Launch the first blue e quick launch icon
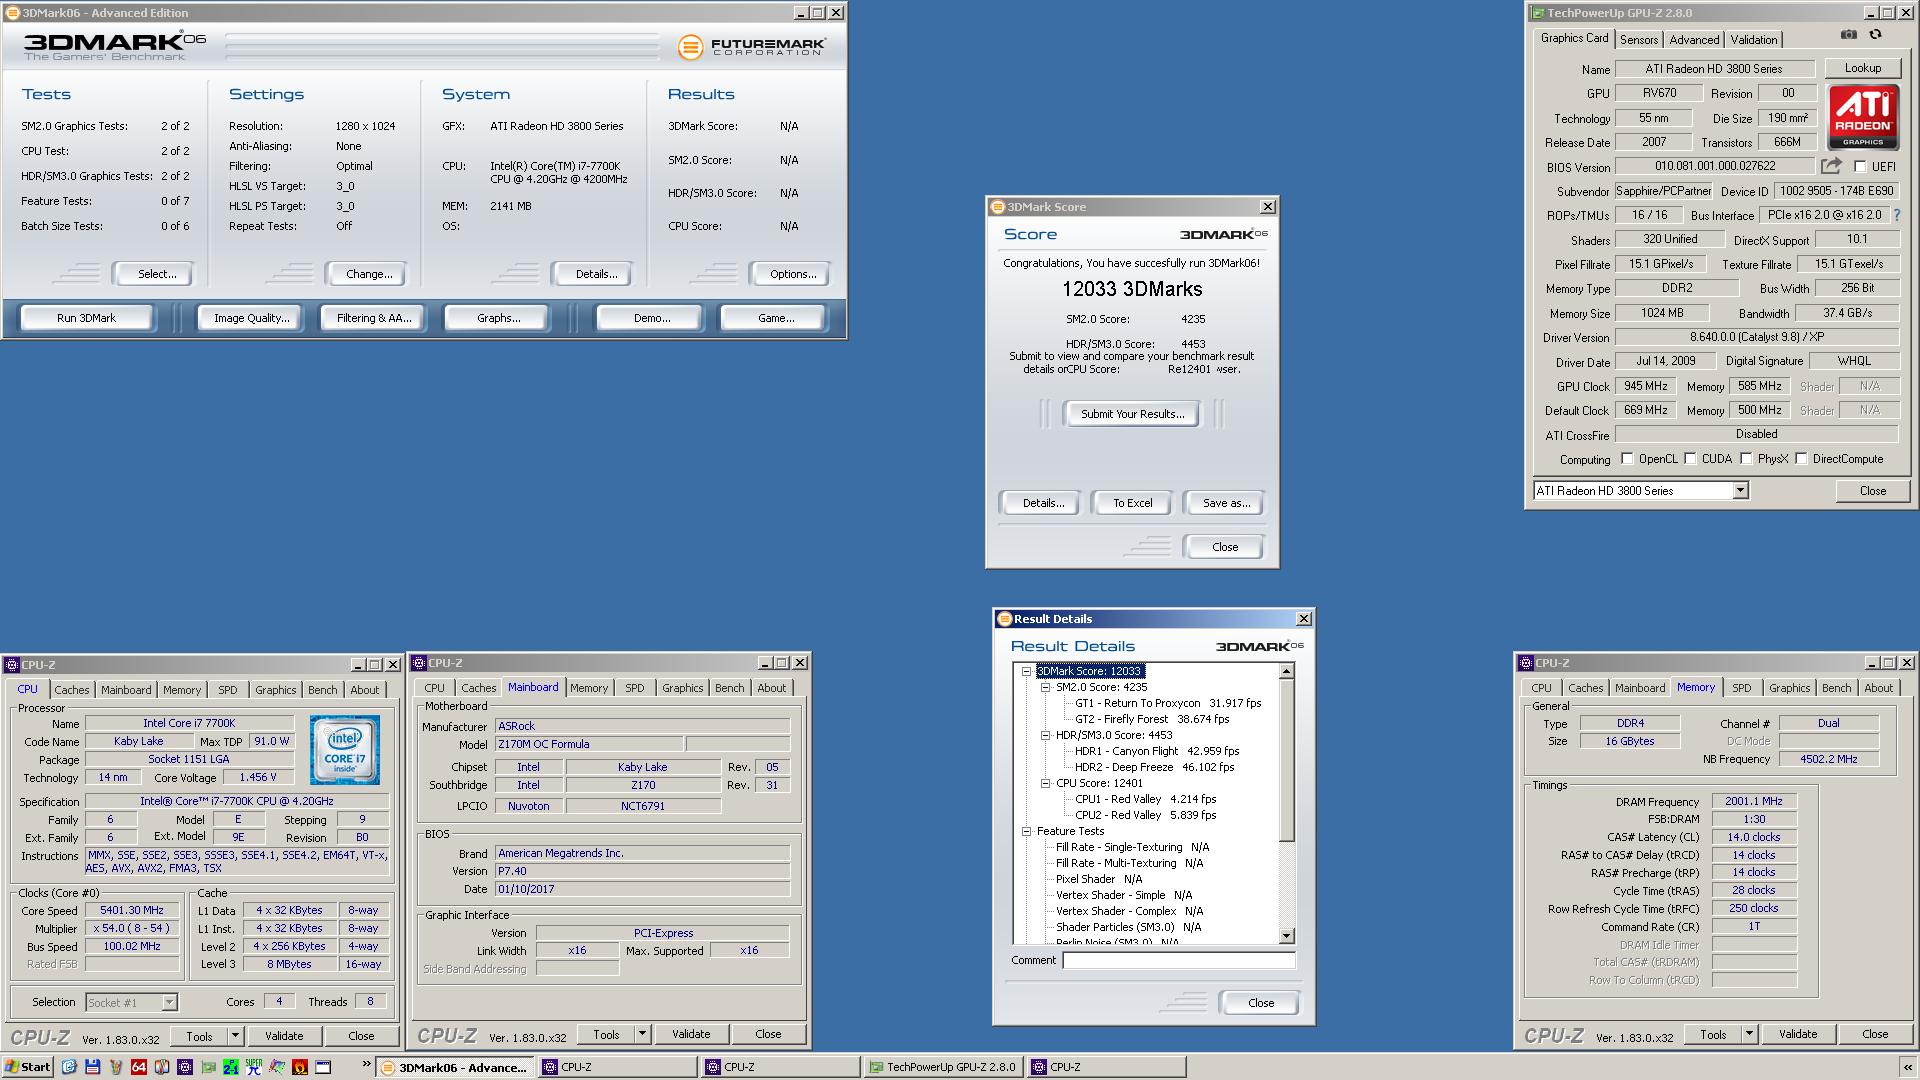This screenshot has width=1920, height=1080. coord(69,1067)
